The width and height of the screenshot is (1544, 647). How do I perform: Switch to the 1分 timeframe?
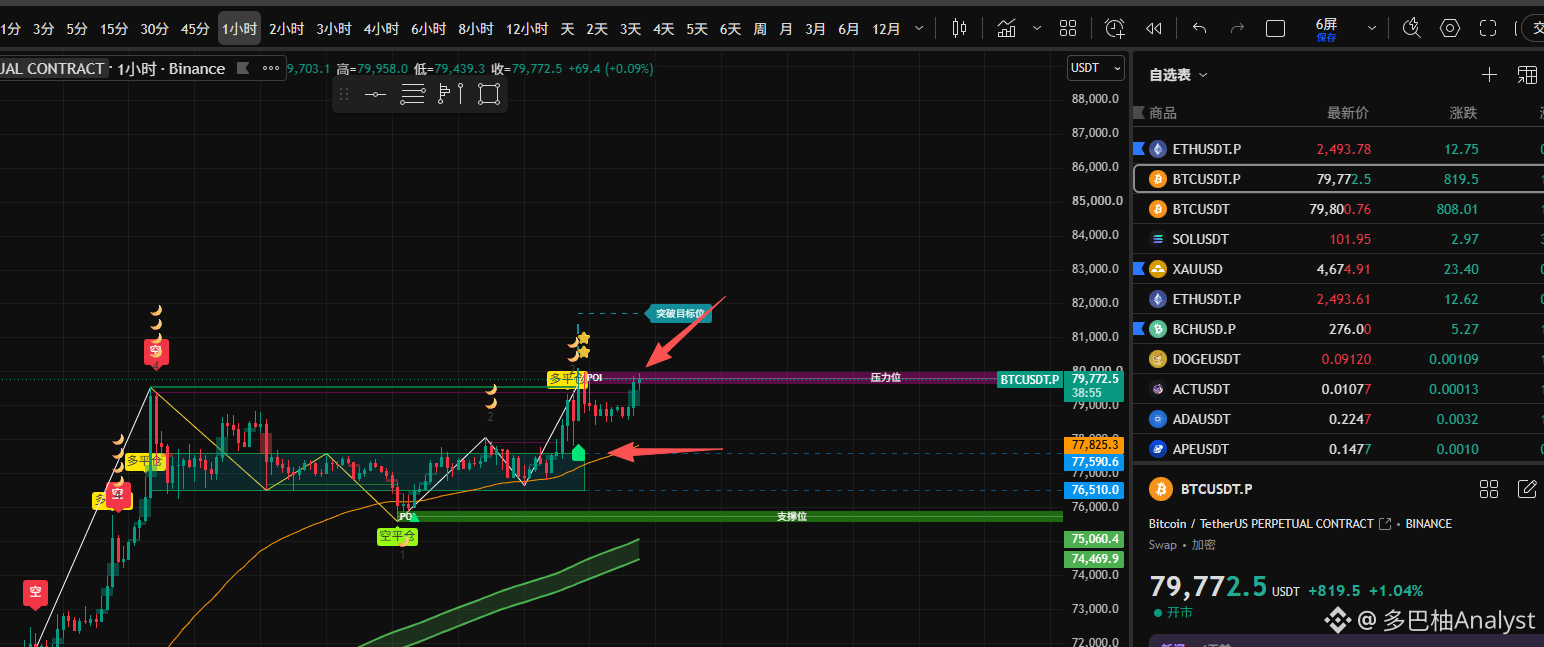10,29
